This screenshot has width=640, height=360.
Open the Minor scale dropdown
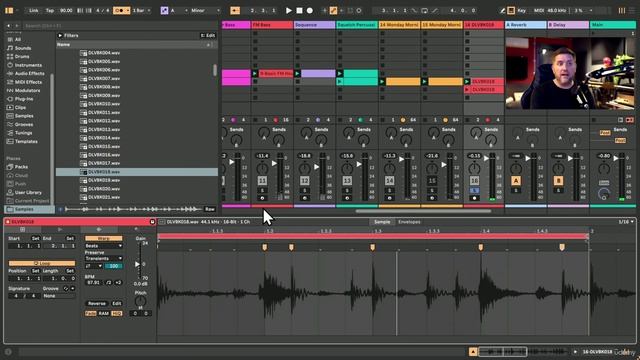205,10
